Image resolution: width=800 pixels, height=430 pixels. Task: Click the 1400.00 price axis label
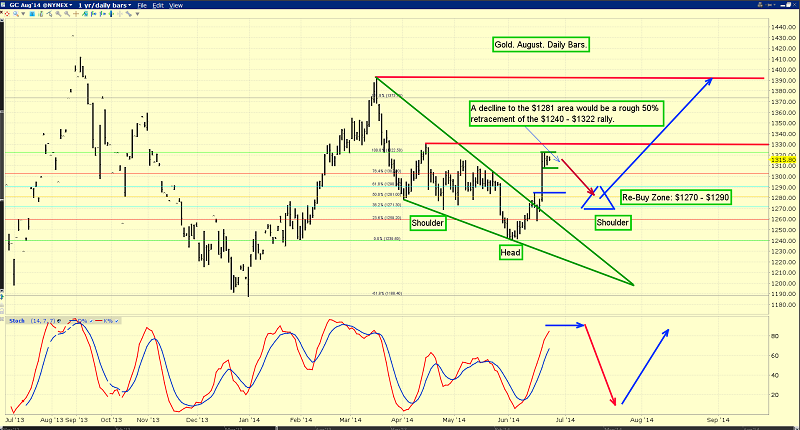(x=785, y=70)
